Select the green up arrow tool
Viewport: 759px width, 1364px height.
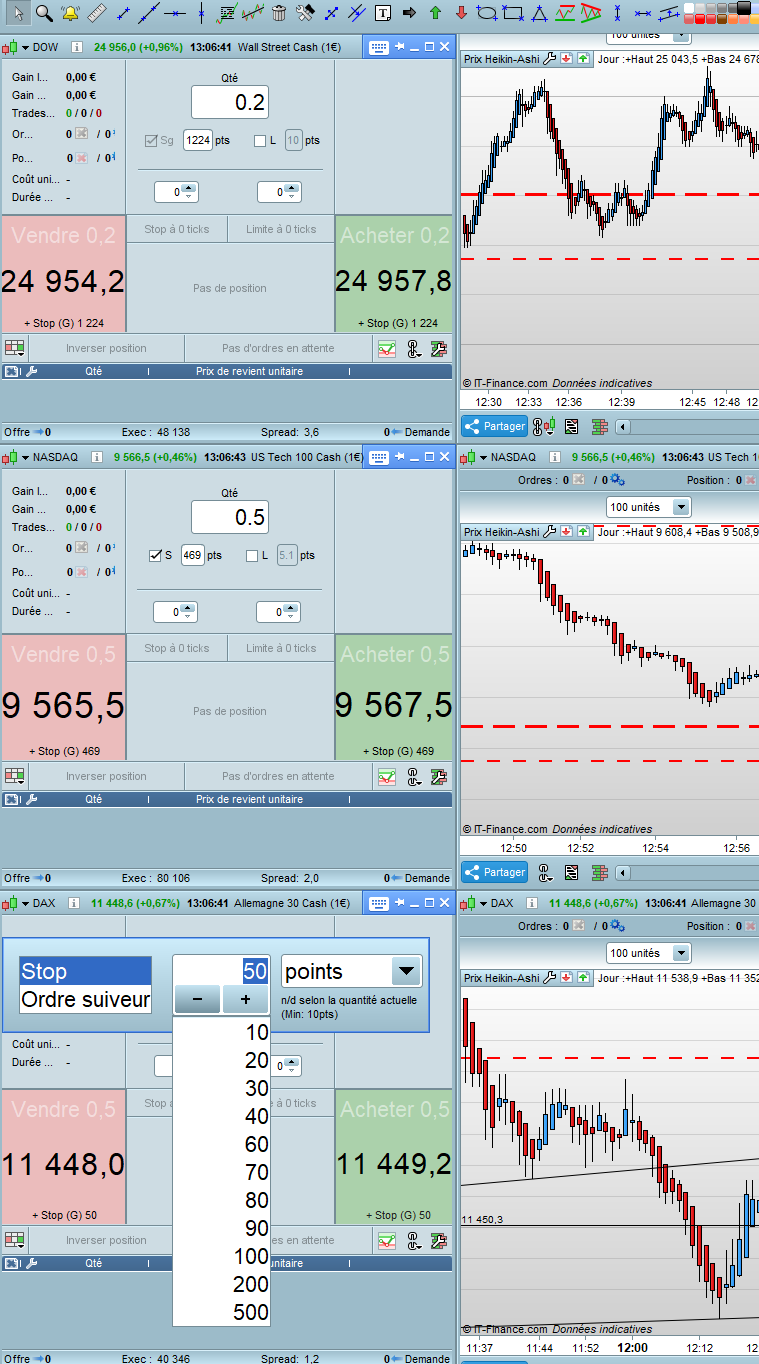(435, 13)
